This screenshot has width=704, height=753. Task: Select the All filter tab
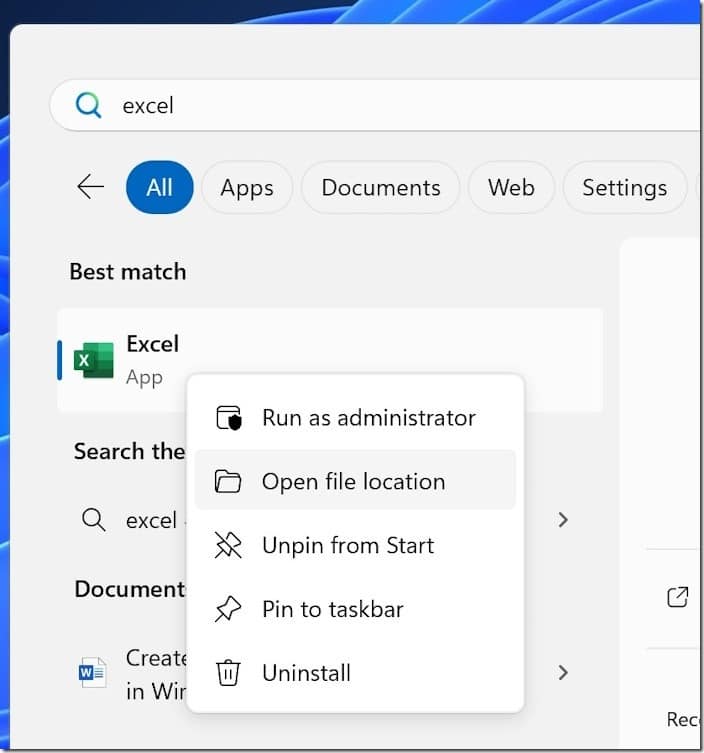pyautogui.click(x=160, y=187)
